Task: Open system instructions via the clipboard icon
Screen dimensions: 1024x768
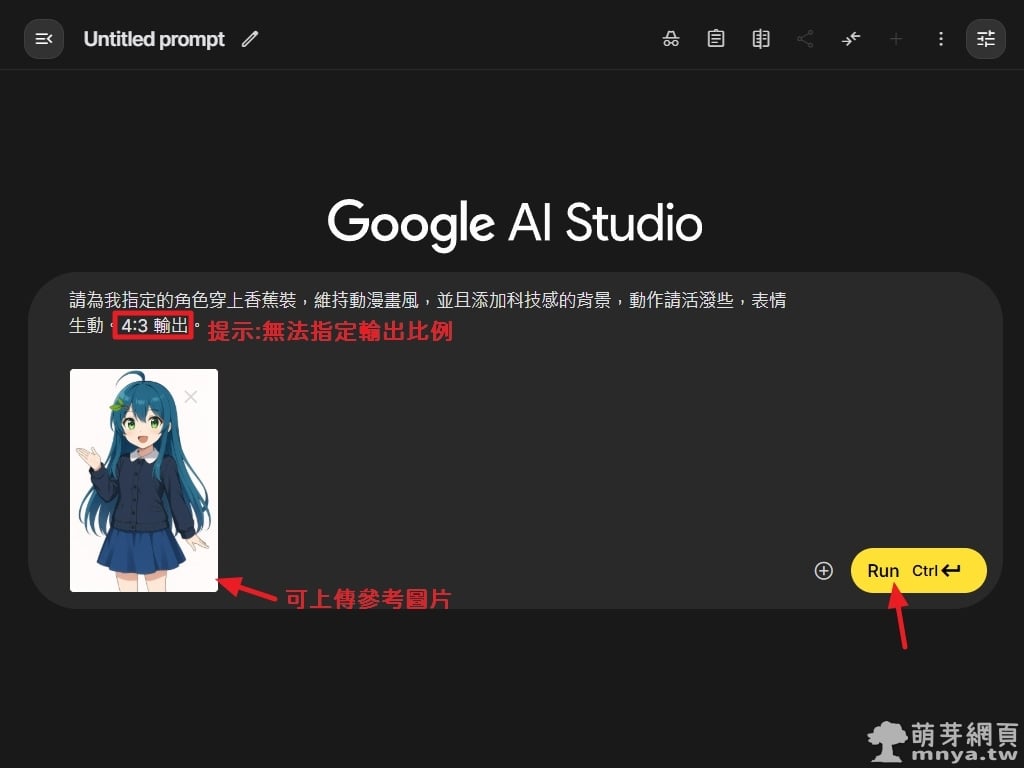Action: [716, 39]
